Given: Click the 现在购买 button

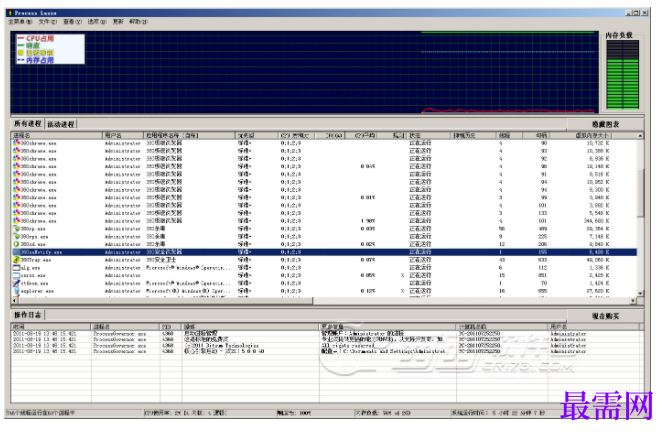Looking at the screenshot, I should point(605,316).
